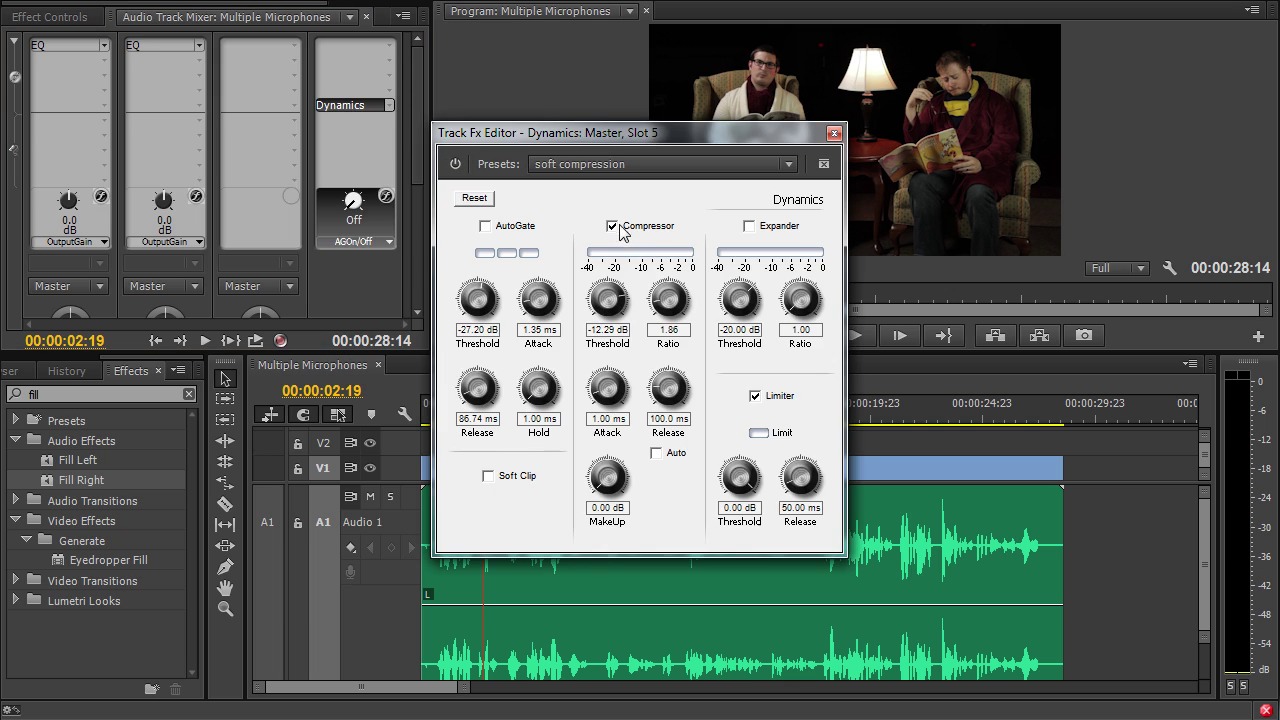The image size is (1280, 720).
Task: Click the Reset button
Action: pos(474,198)
